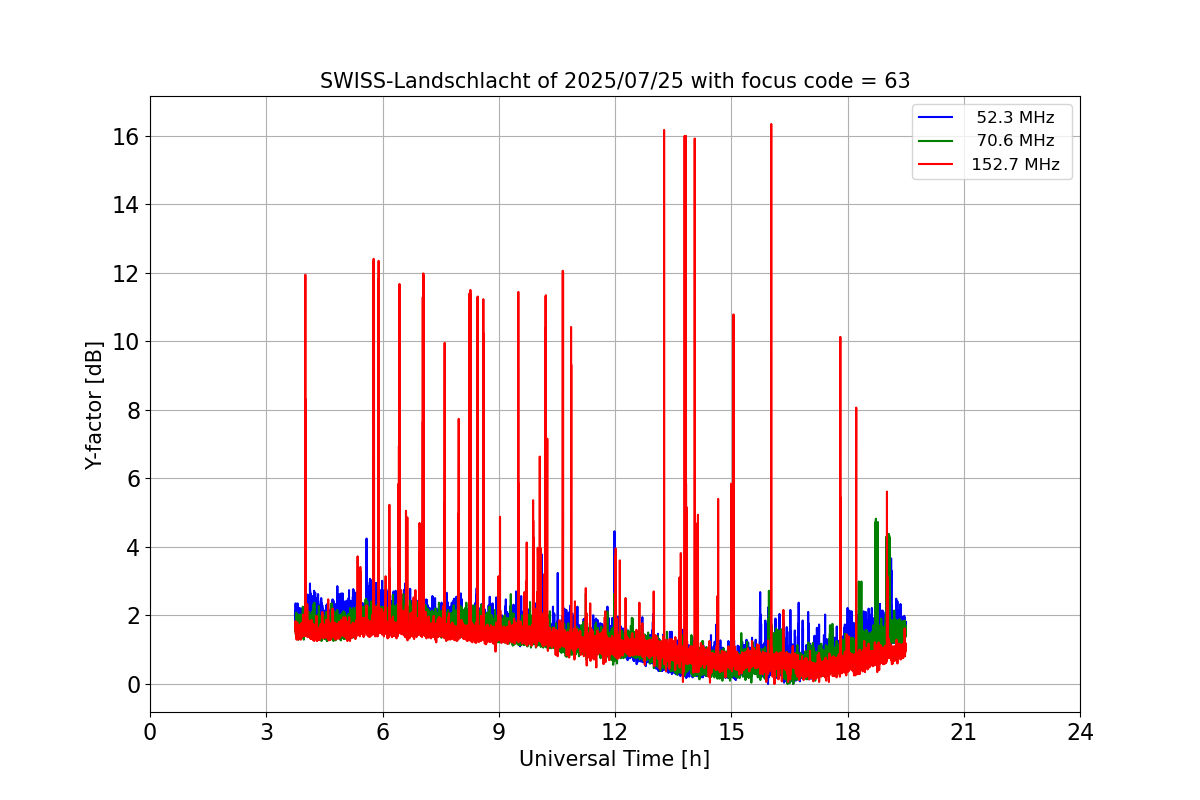
Task: Select the 152.7 MHz legend label
Action: tap(1015, 165)
